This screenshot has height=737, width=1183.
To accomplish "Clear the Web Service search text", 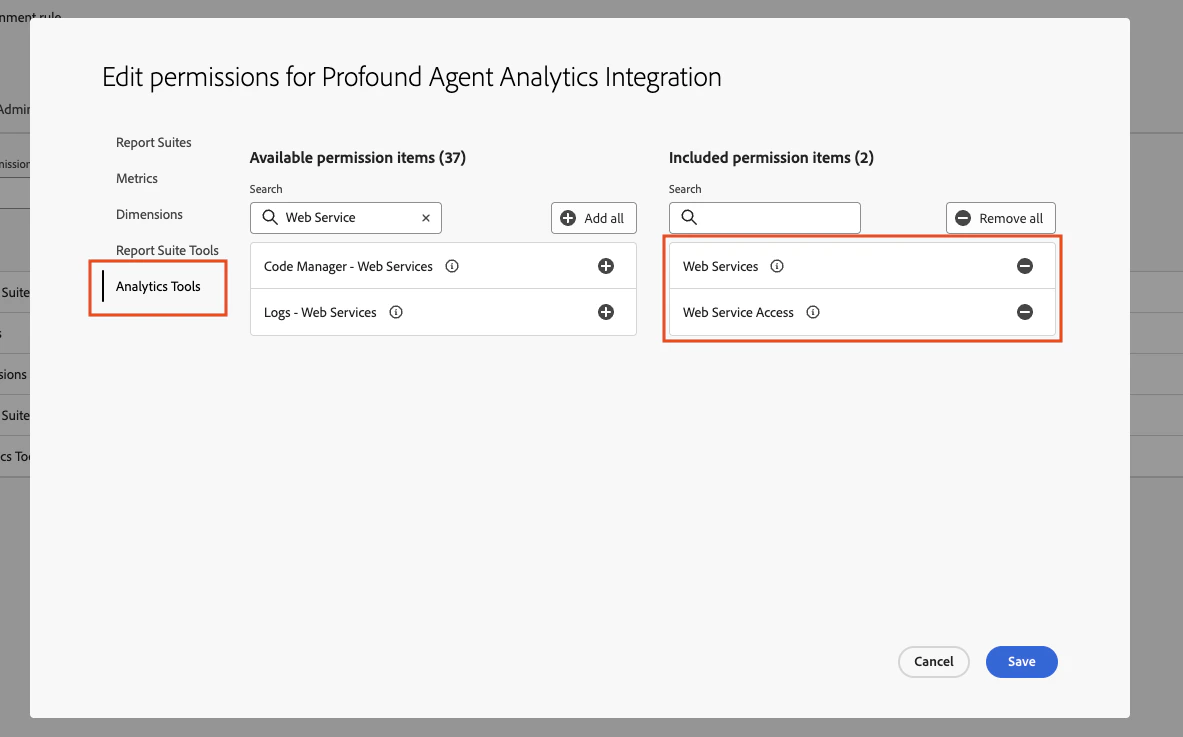I will pyautogui.click(x=426, y=218).
